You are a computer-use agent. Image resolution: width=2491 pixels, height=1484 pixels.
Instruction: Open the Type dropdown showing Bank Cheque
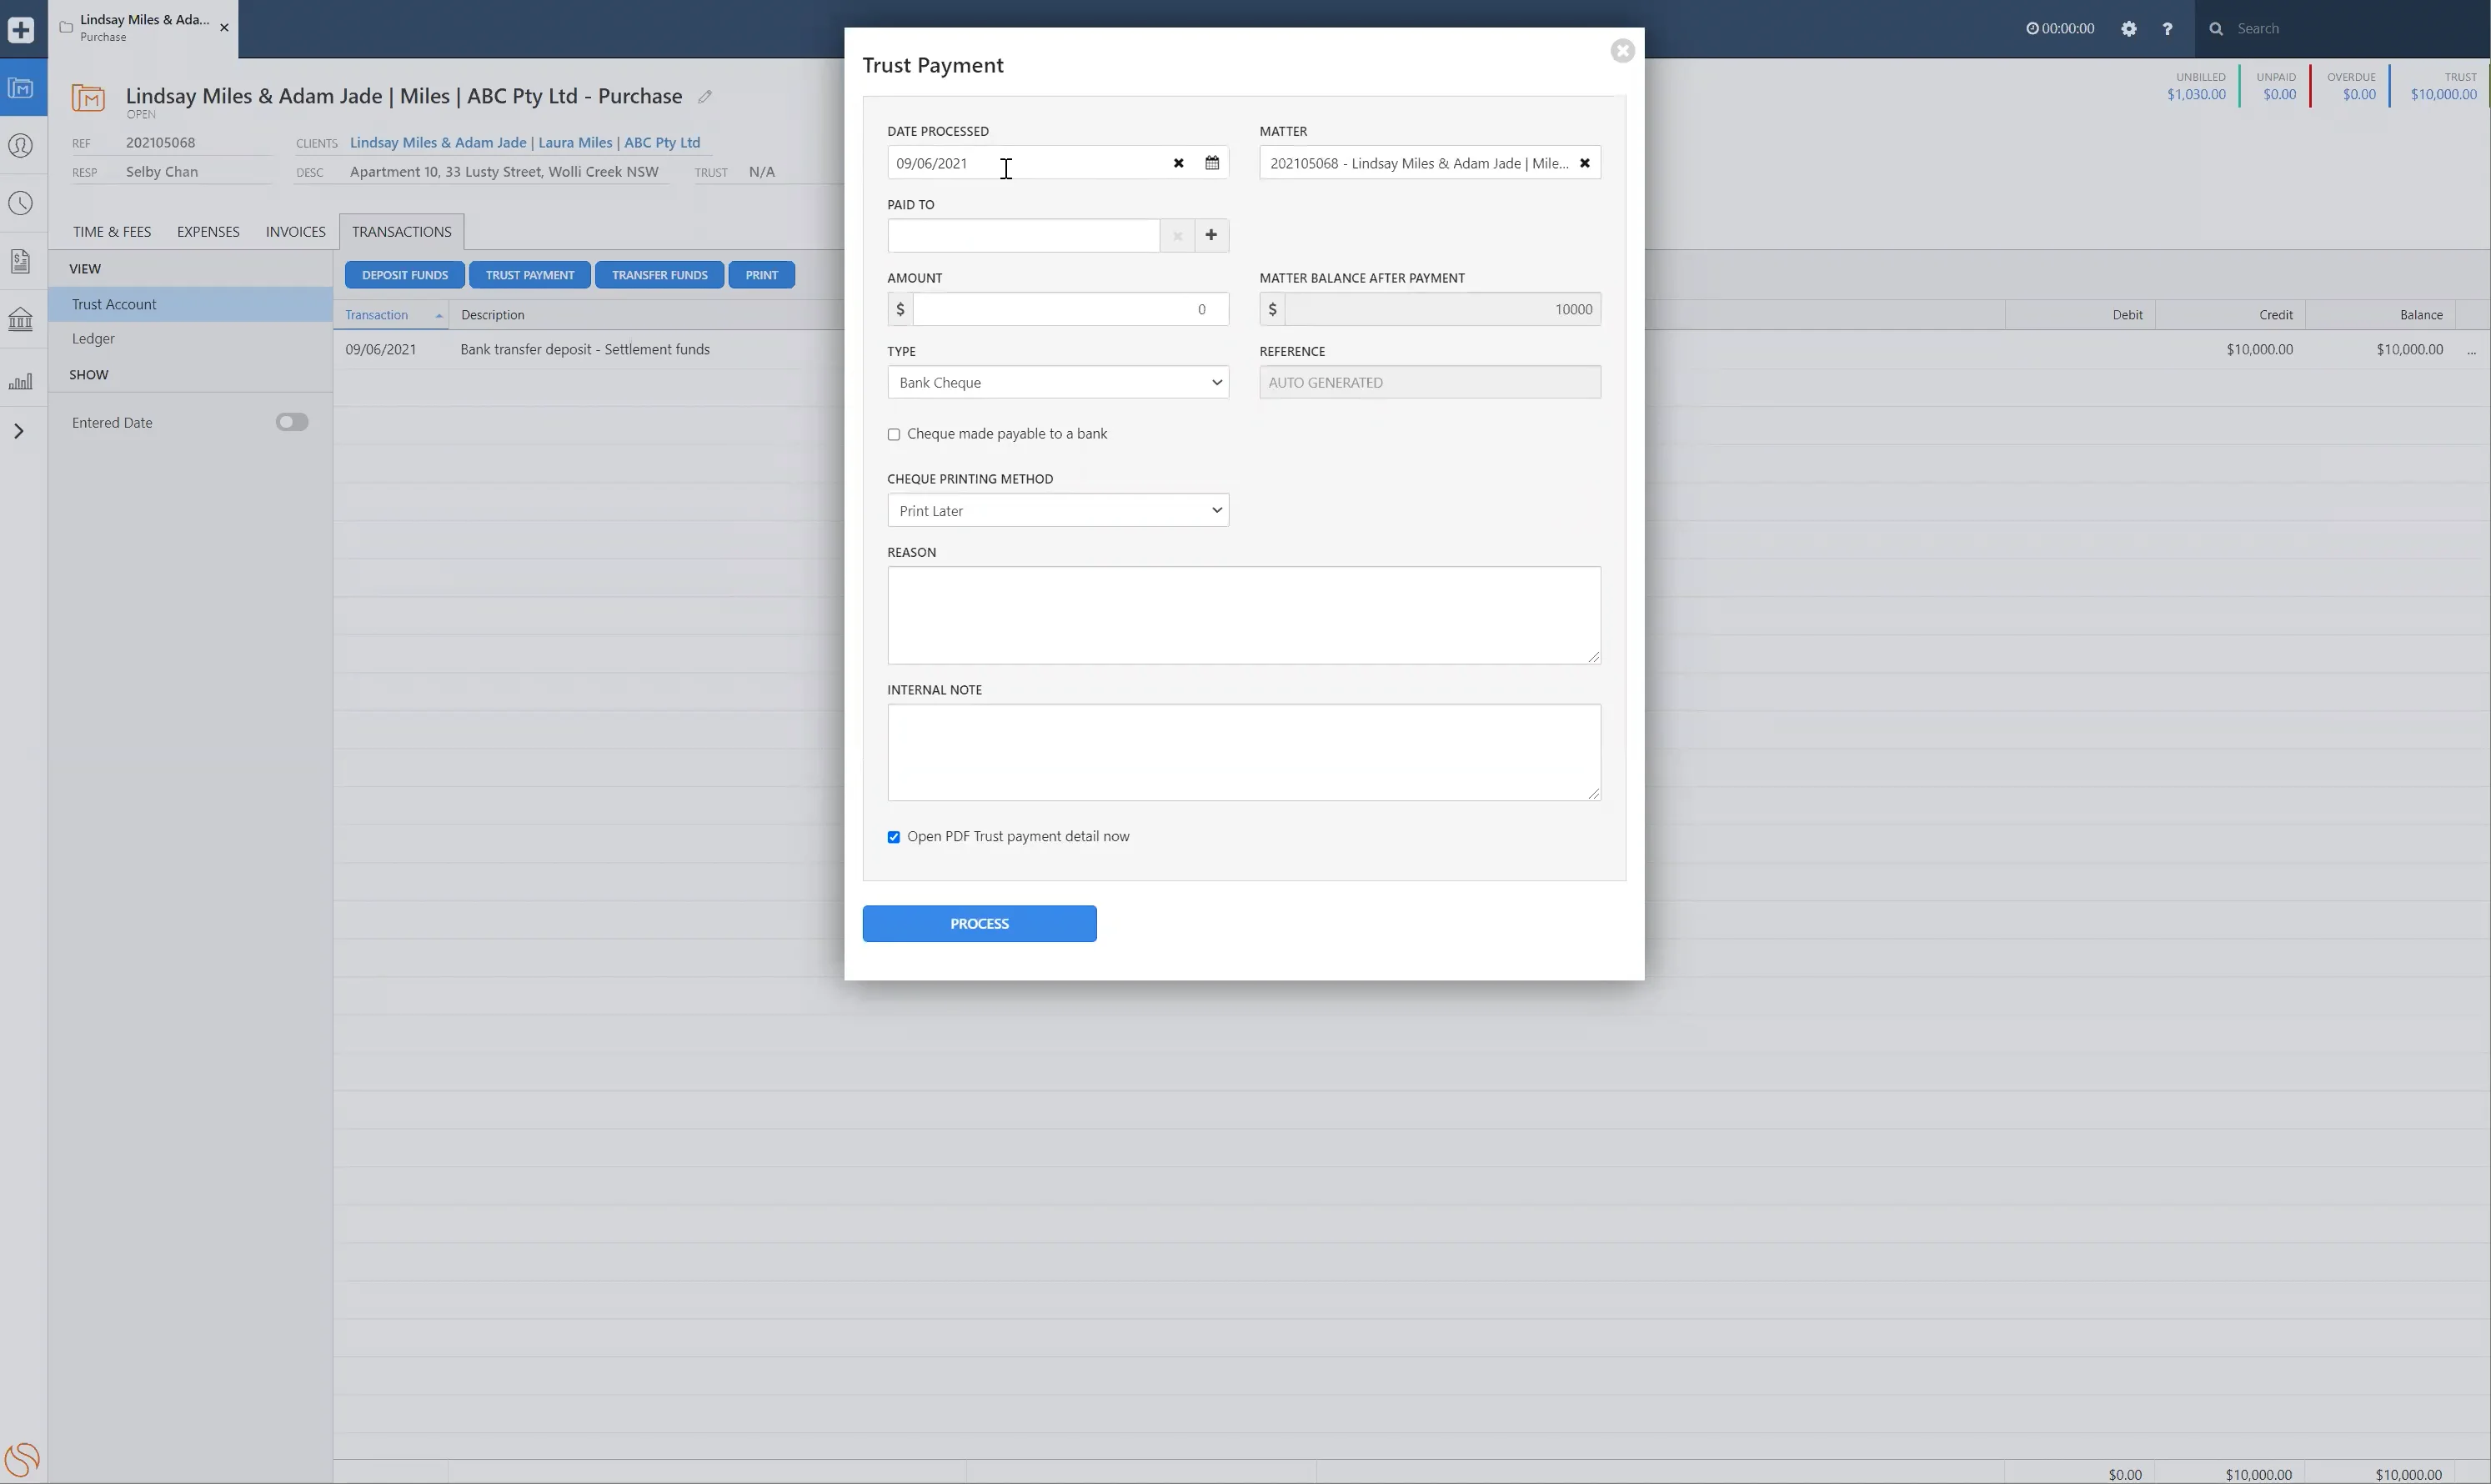(x=1057, y=382)
